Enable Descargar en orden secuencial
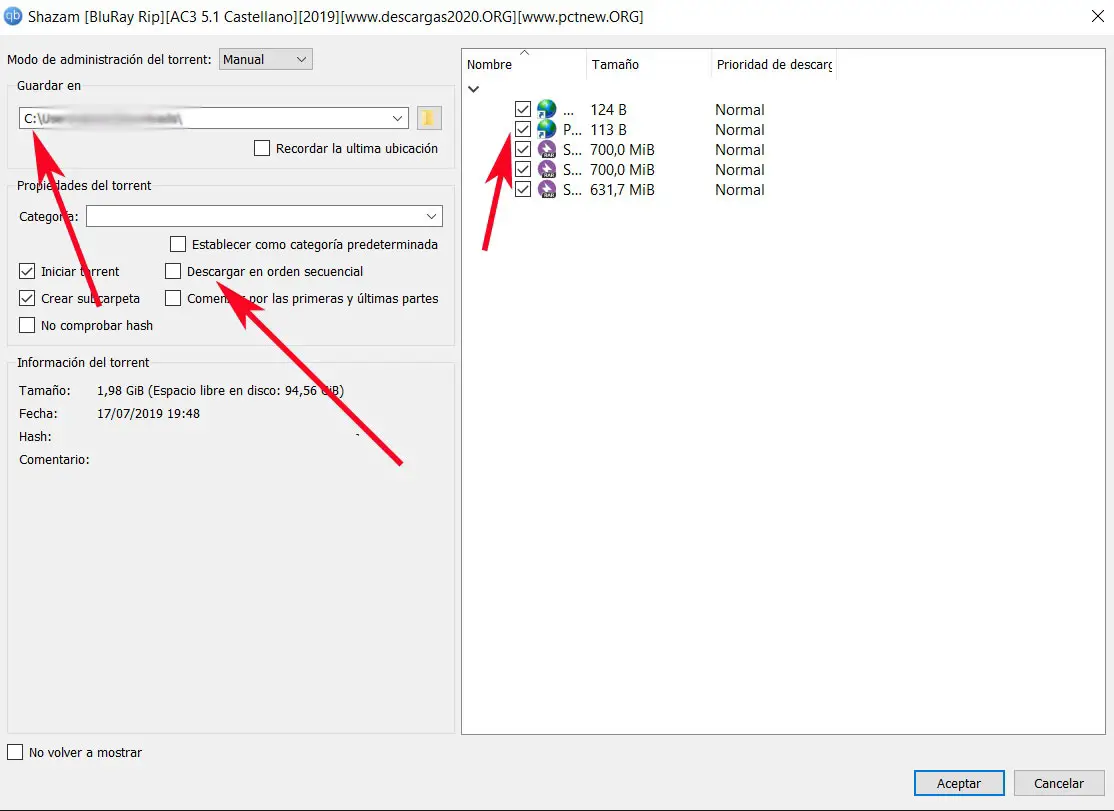The image size is (1114, 811). point(173,271)
